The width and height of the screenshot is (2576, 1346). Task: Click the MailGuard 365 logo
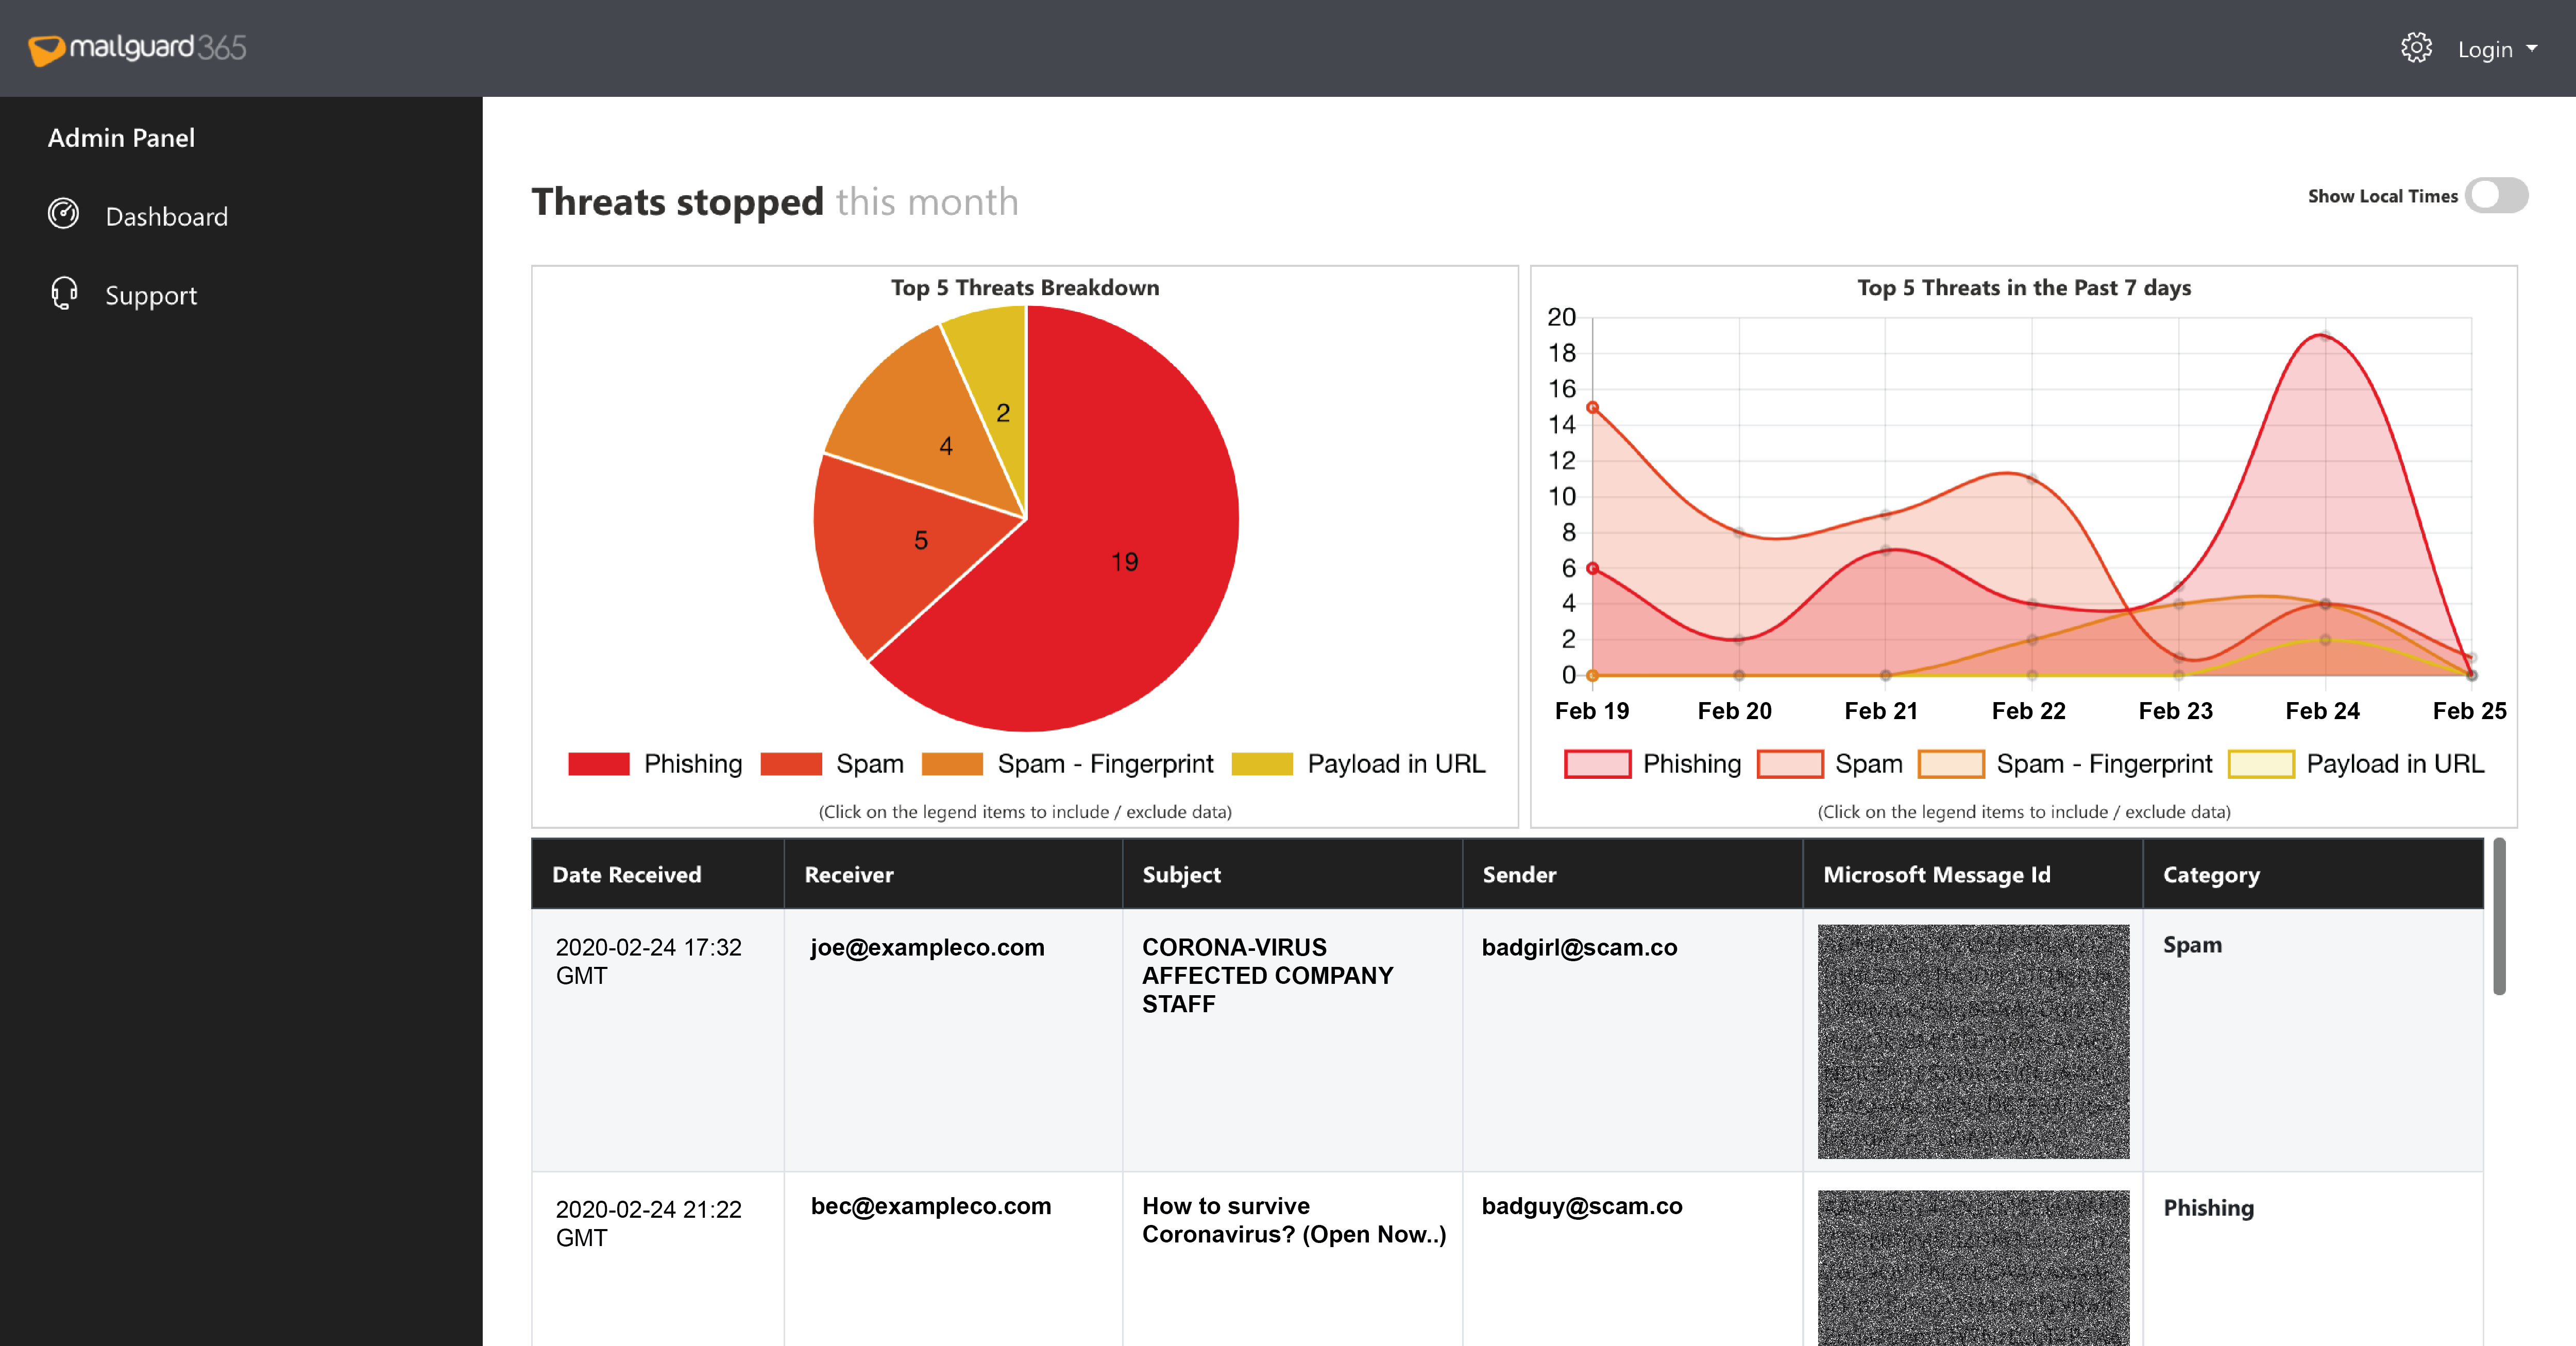[x=137, y=48]
